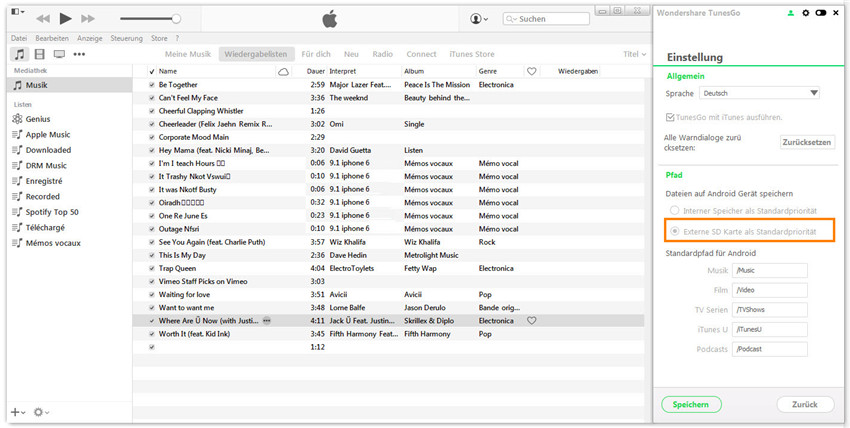The height and width of the screenshot is (428, 850).
Task: Open the sidebar gear settings menu
Action: coord(41,412)
